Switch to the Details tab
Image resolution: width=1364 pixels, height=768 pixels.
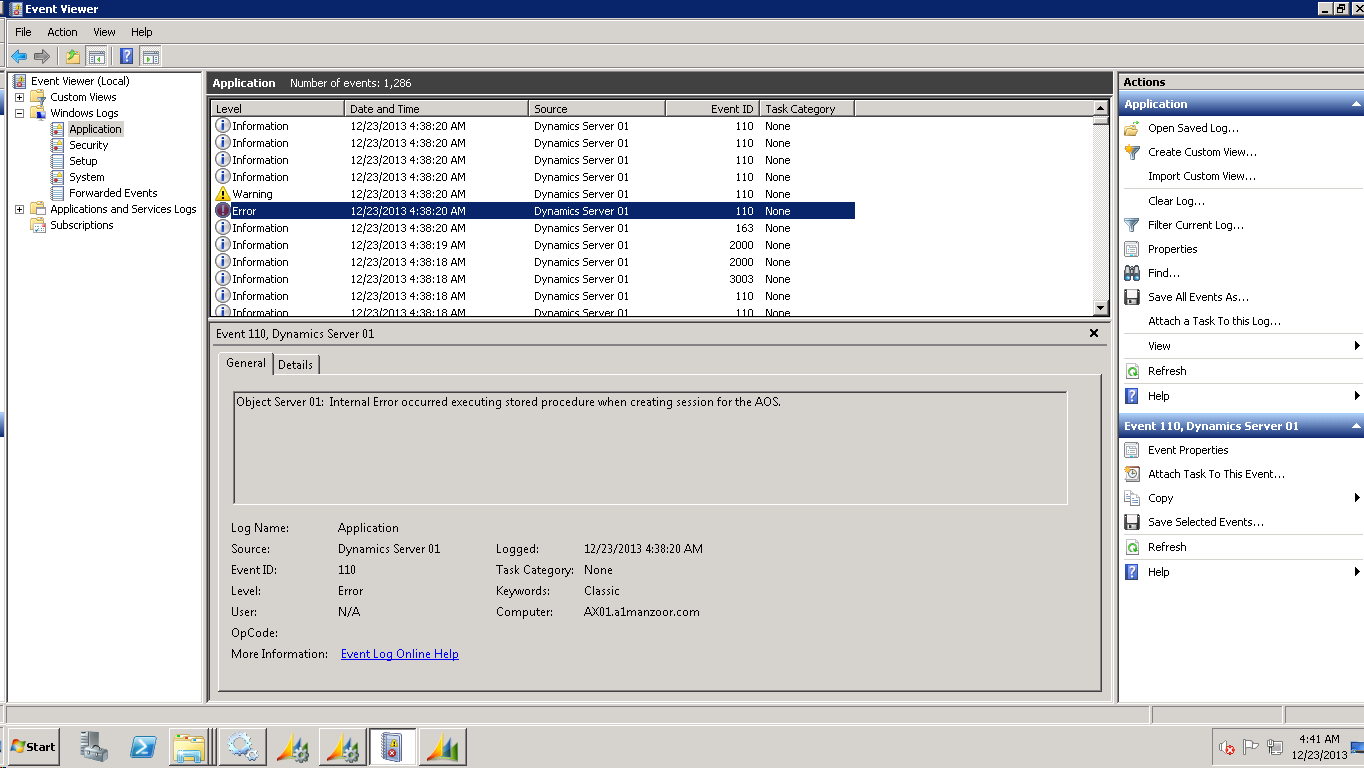295,364
